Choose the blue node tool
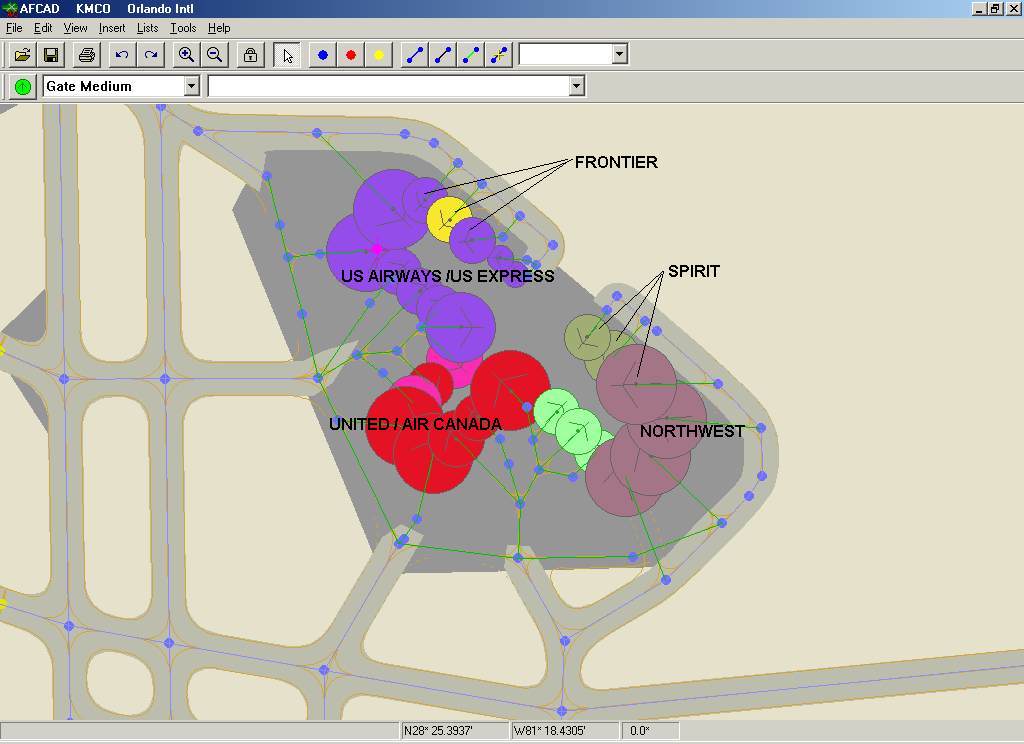Screen dimensions: 1024x744 (x=323, y=55)
